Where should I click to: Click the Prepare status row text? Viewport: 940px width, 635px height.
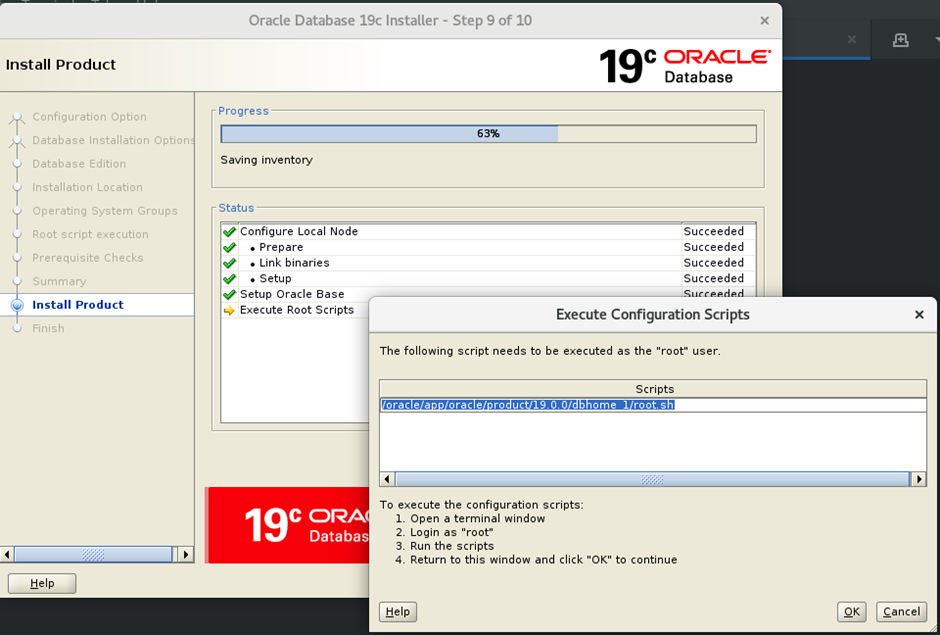click(281, 247)
